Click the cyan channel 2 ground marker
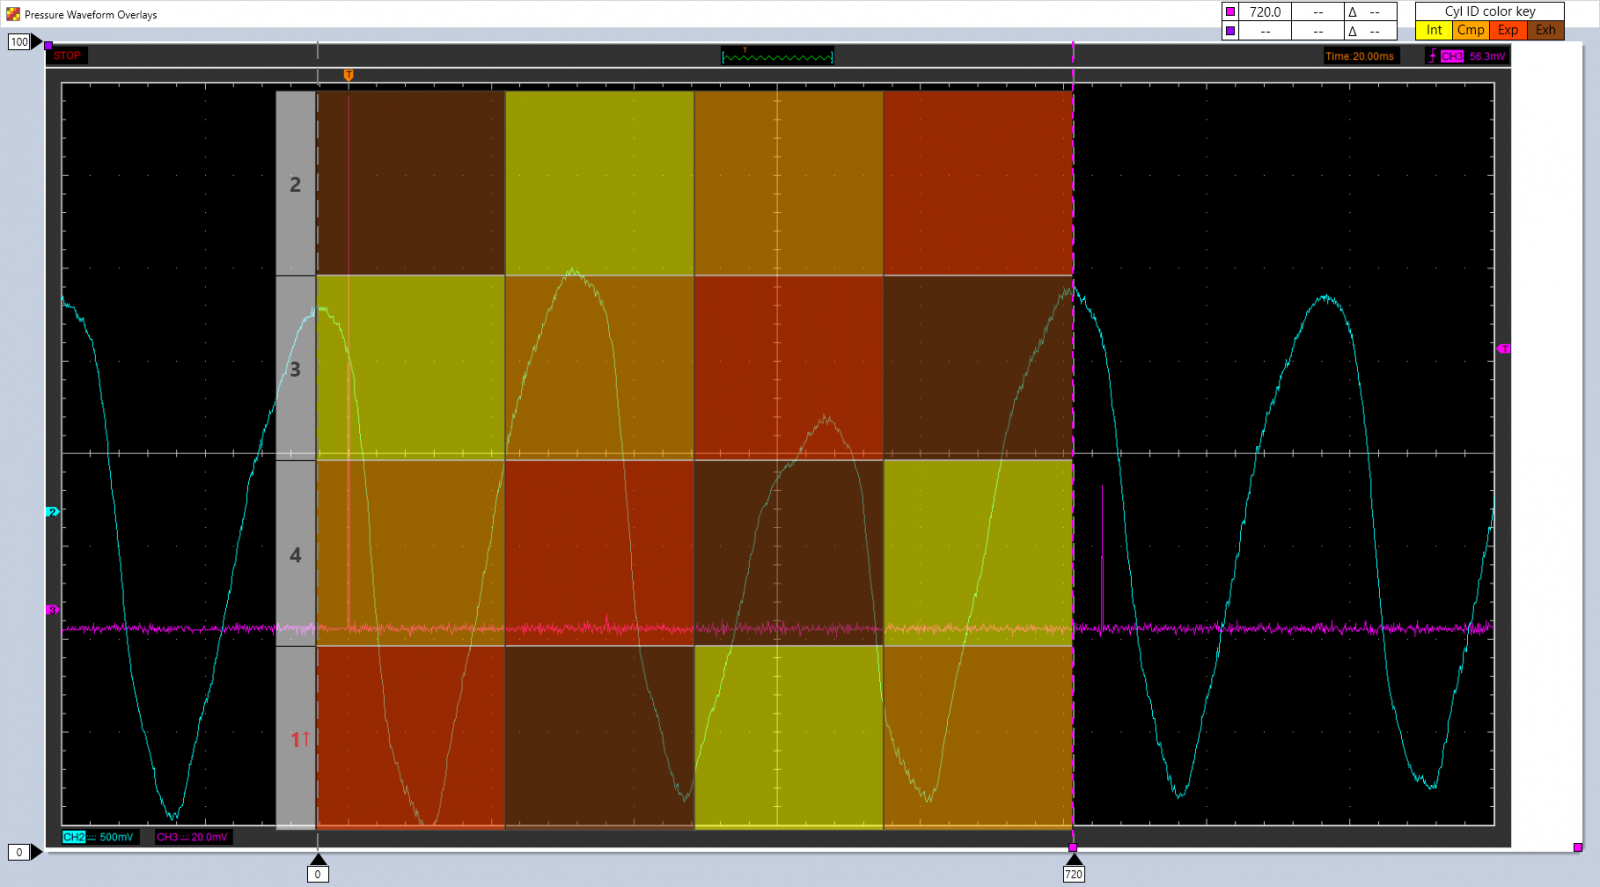 pos(52,512)
